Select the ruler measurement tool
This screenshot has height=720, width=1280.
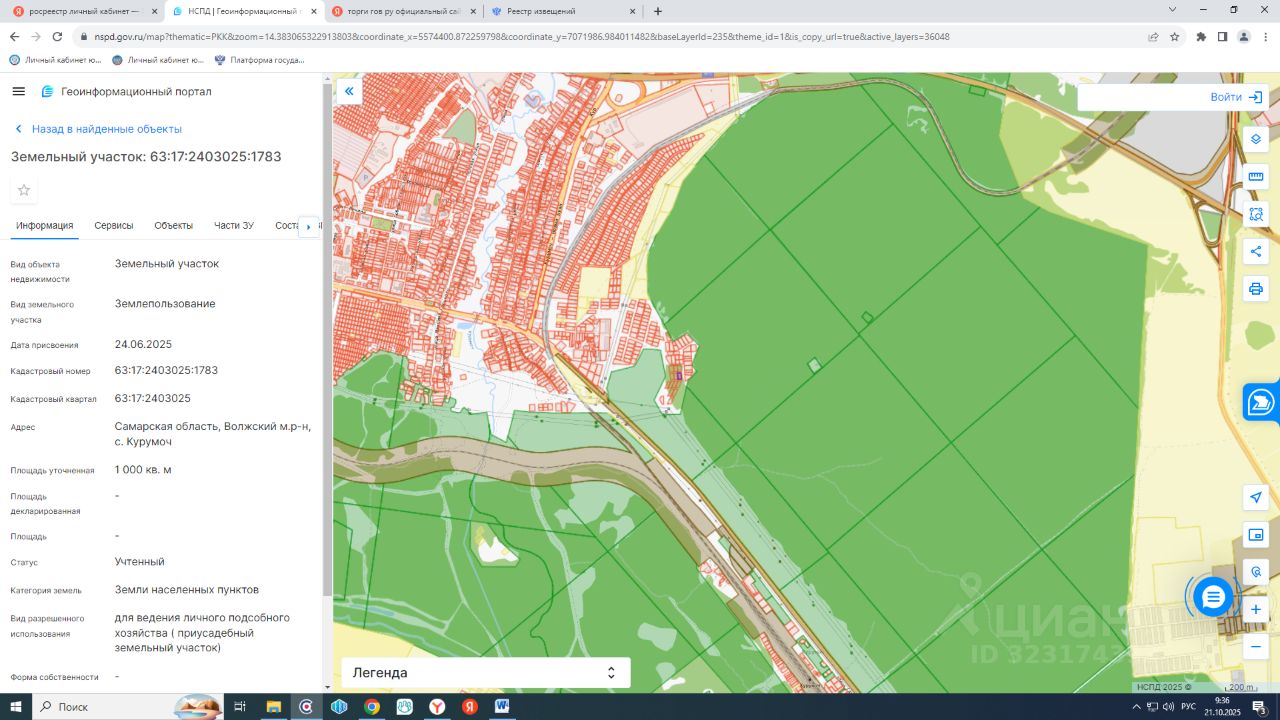[x=1256, y=177]
